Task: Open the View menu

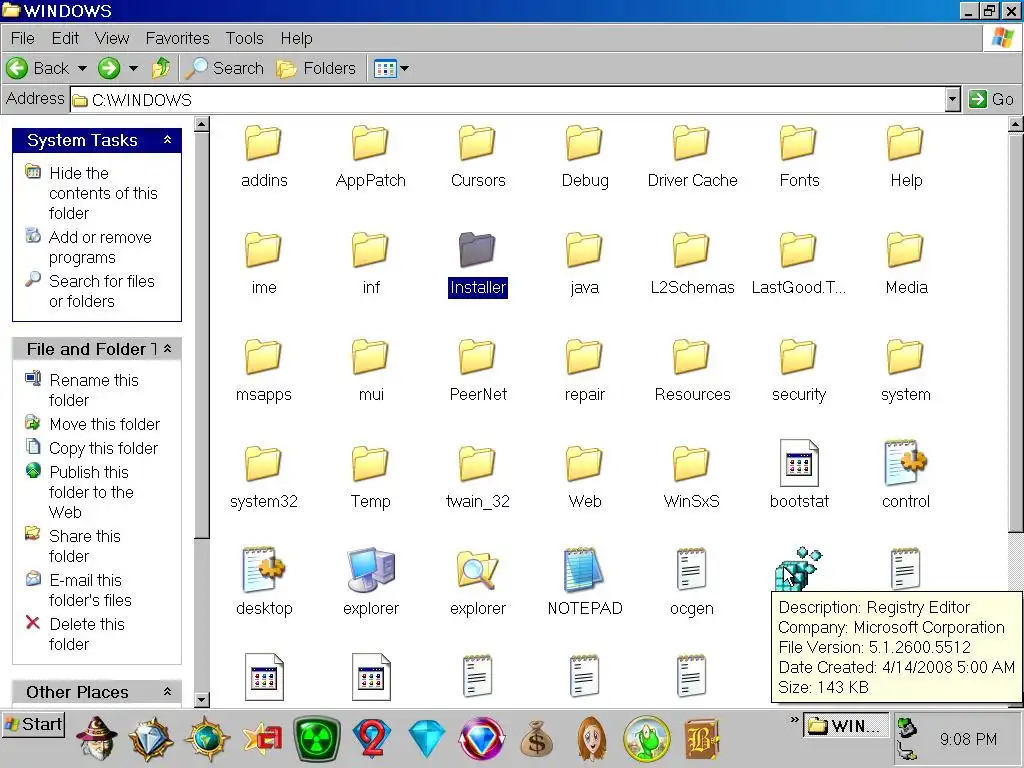Action: point(112,39)
